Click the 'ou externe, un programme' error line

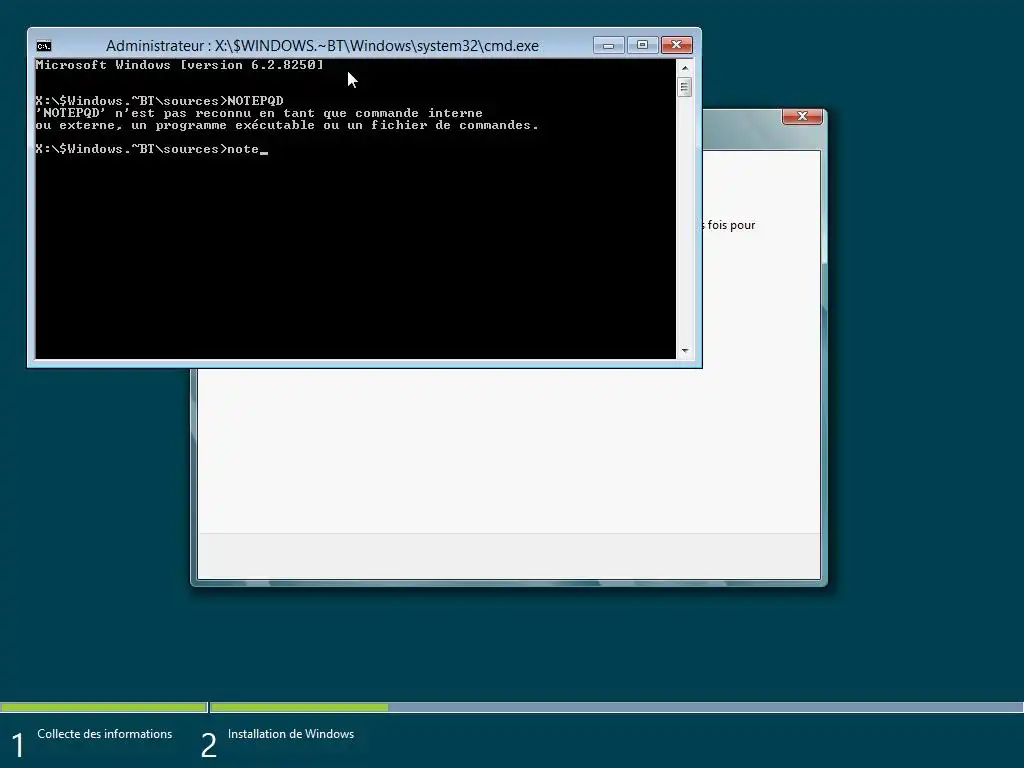click(287, 125)
